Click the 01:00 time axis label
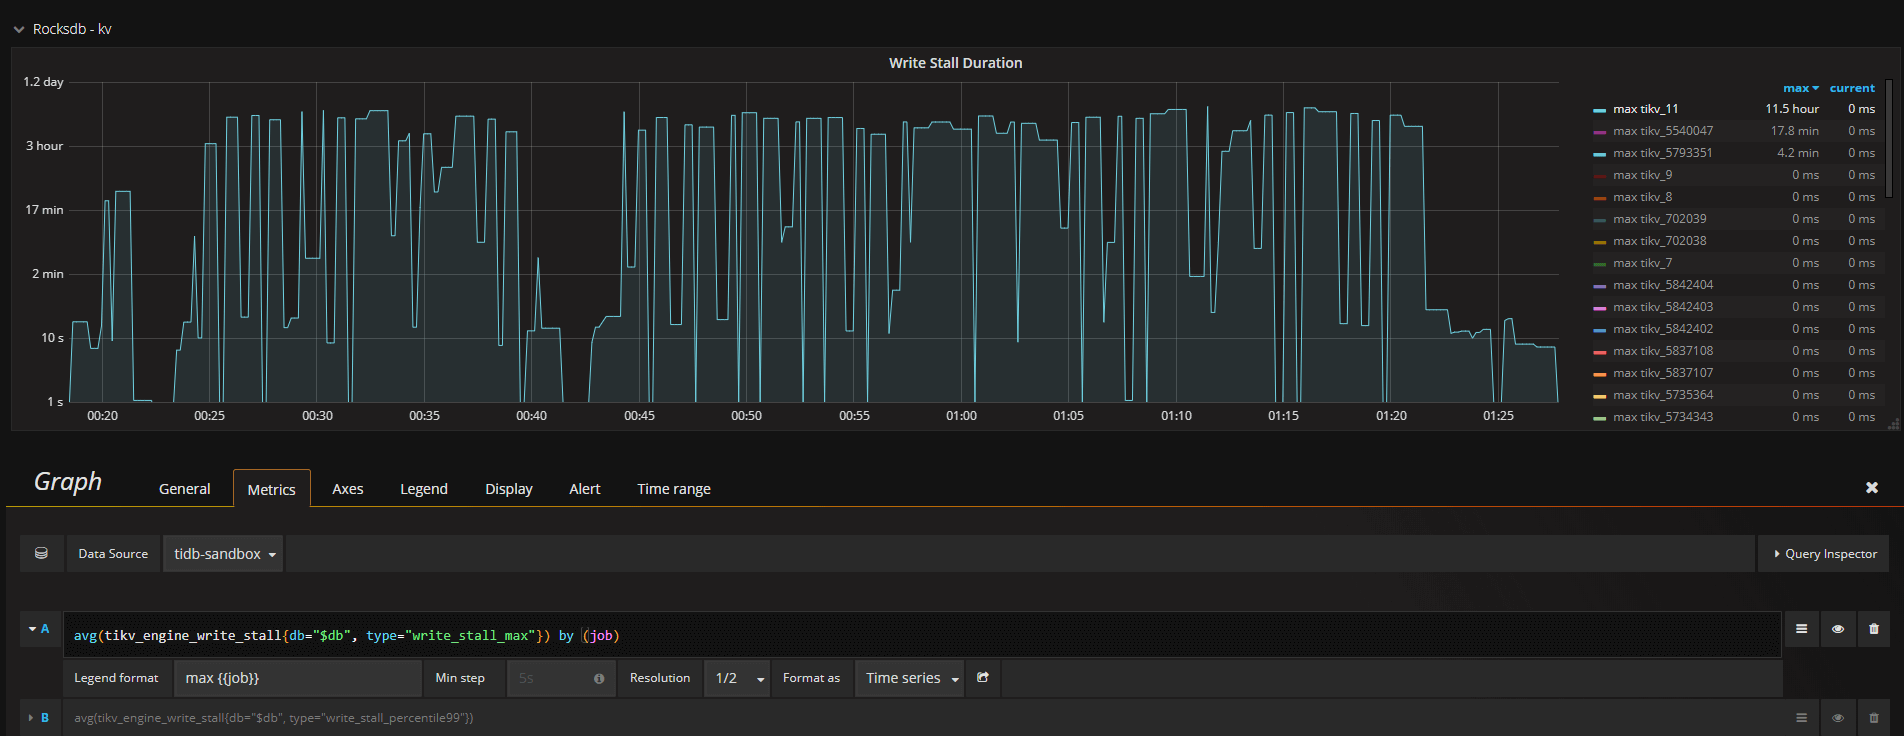1904x736 pixels. (961, 416)
